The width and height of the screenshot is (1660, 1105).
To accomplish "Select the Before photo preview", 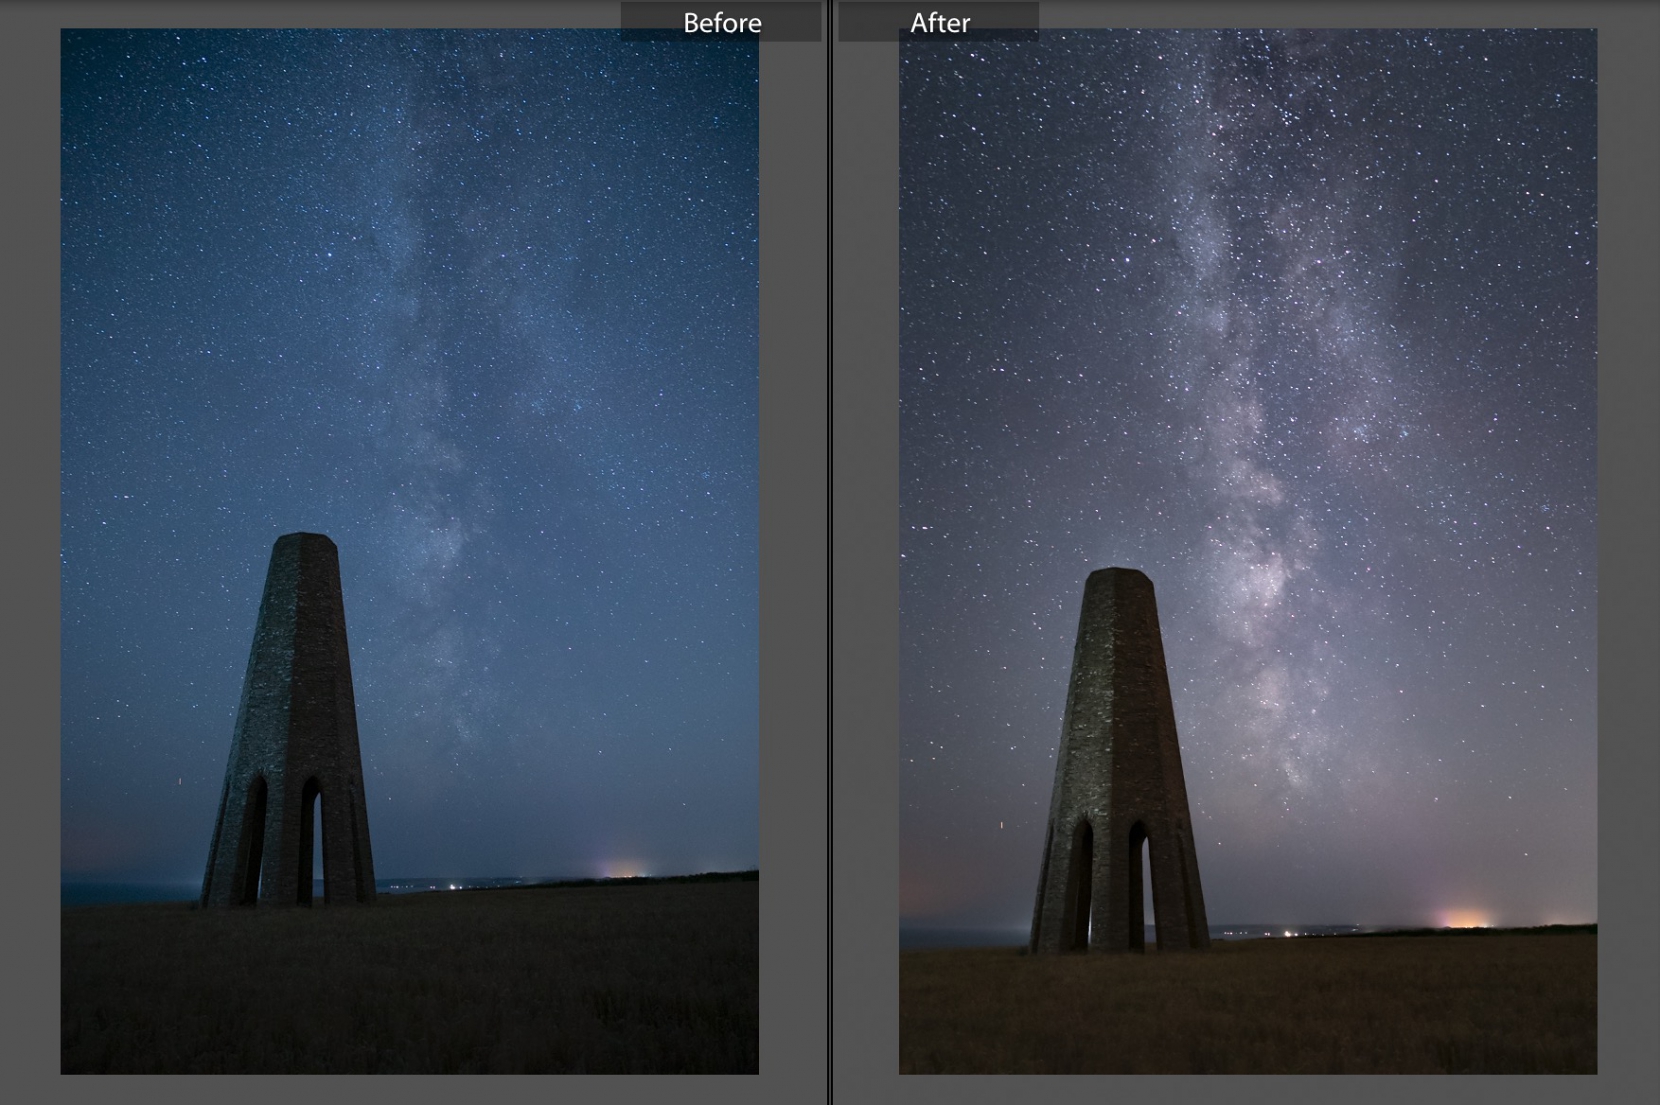I will [409, 551].
